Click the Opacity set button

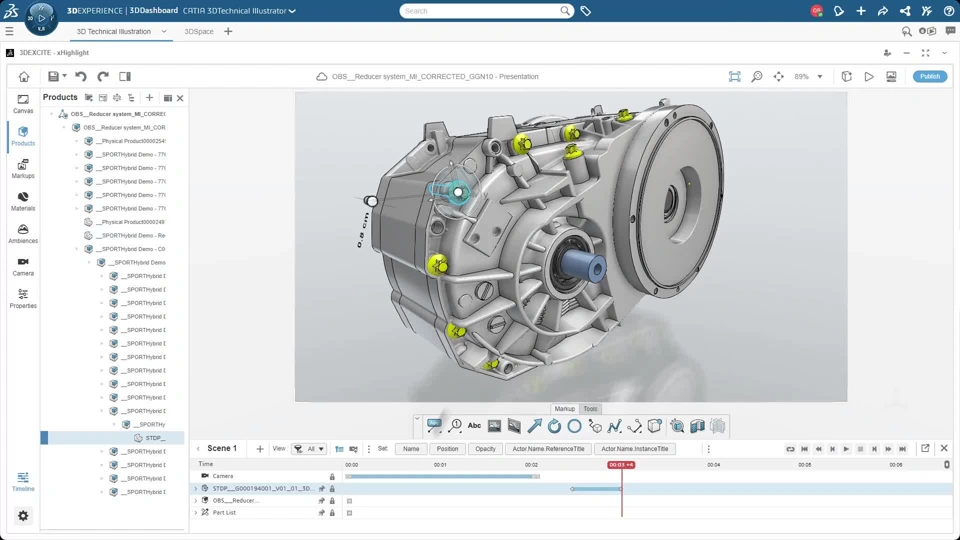[485, 449]
